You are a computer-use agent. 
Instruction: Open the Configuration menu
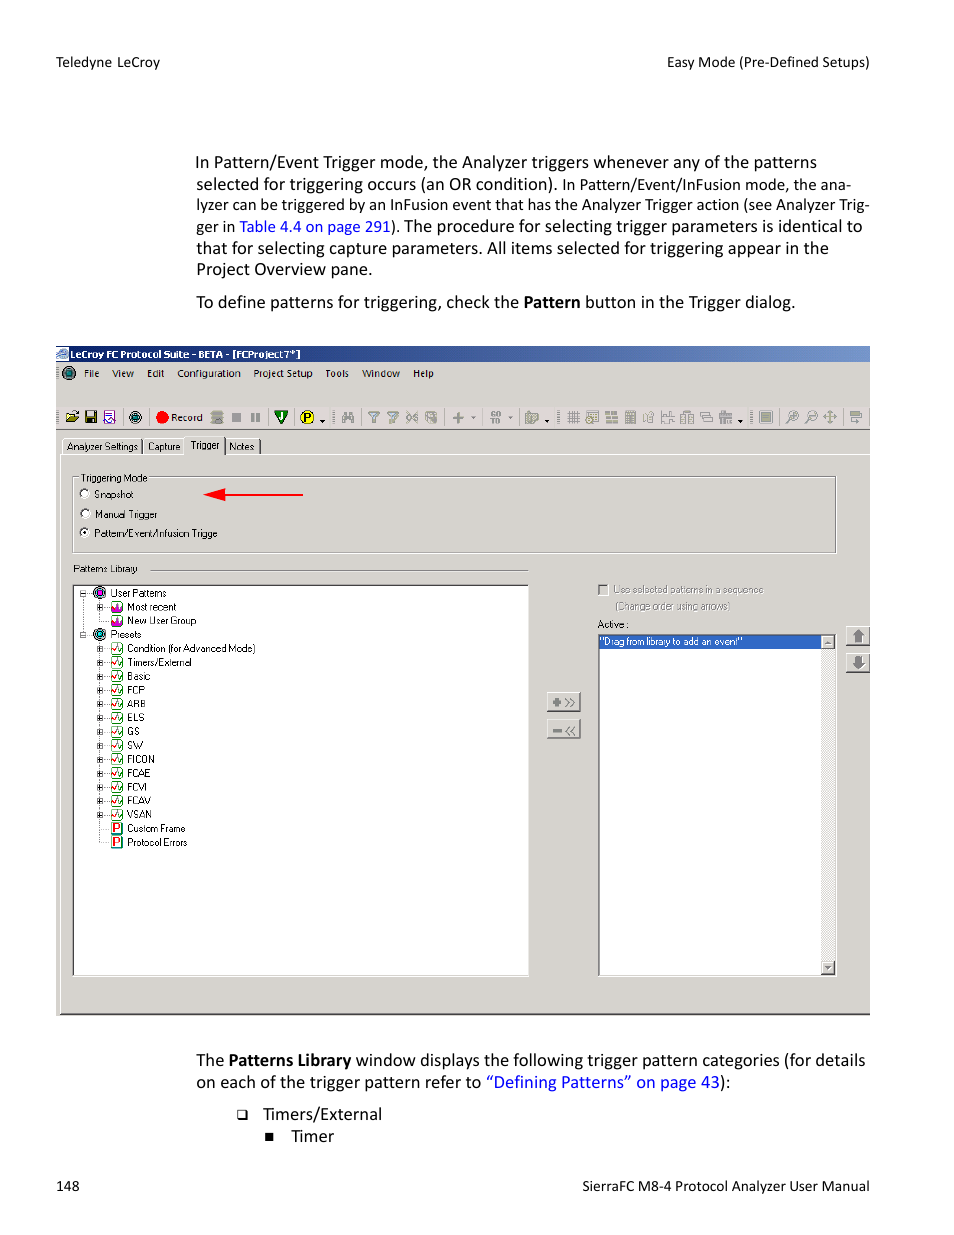pos(209,374)
